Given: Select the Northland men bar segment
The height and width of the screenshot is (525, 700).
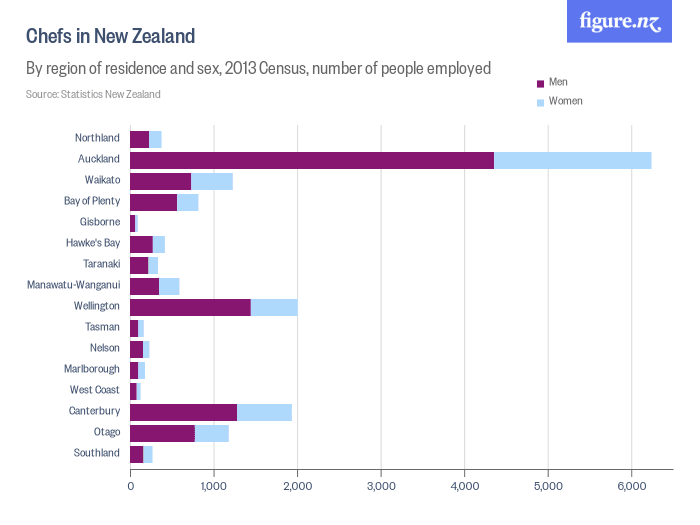Looking at the screenshot, I should click(x=139, y=138).
